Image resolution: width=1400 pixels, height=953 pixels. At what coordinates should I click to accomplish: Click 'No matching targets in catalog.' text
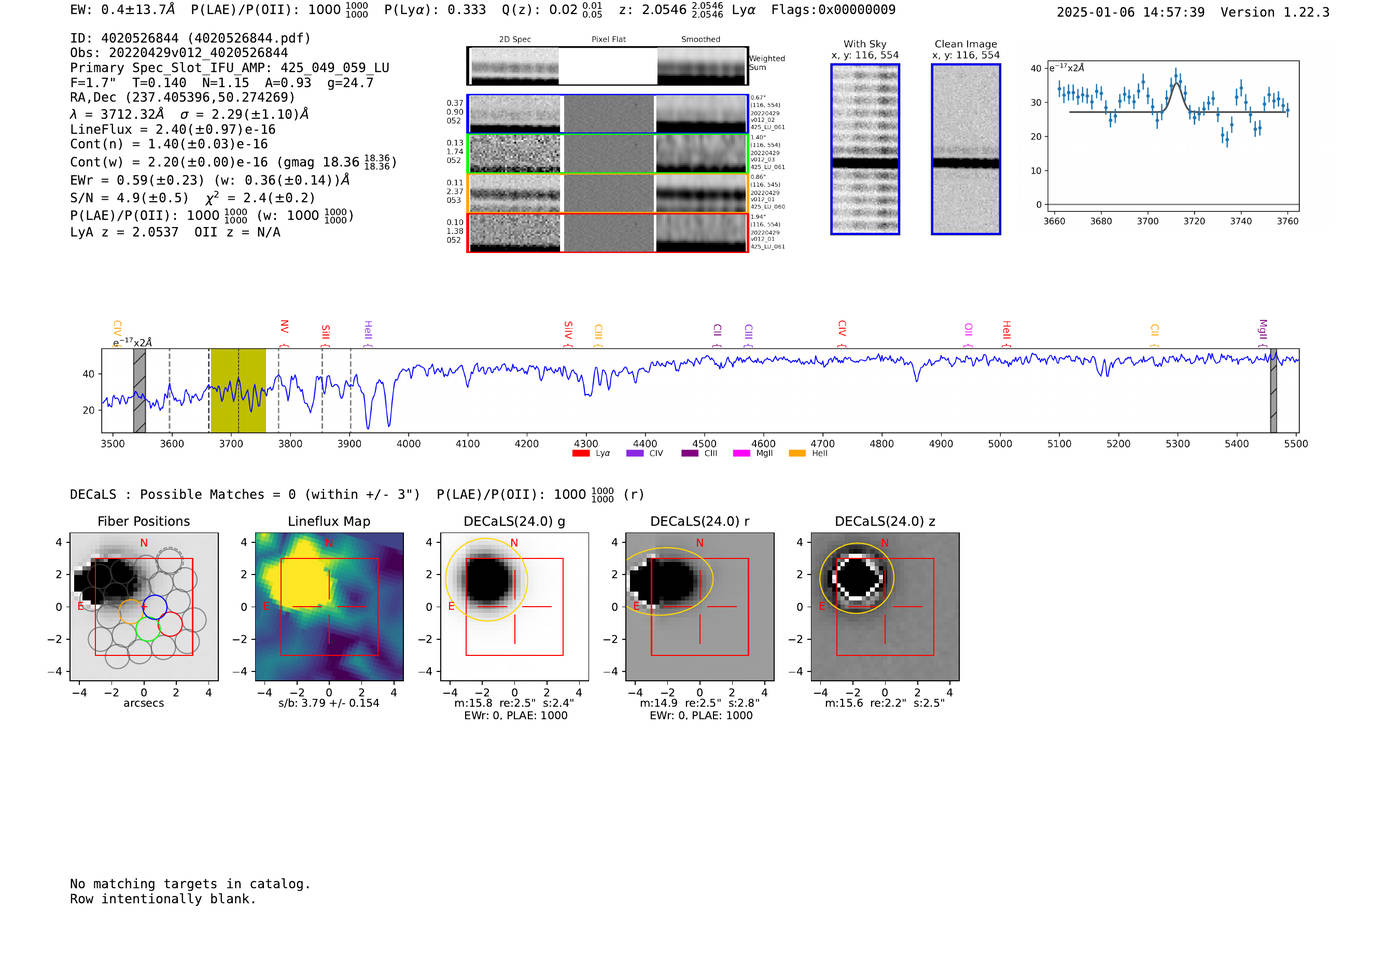[190, 884]
